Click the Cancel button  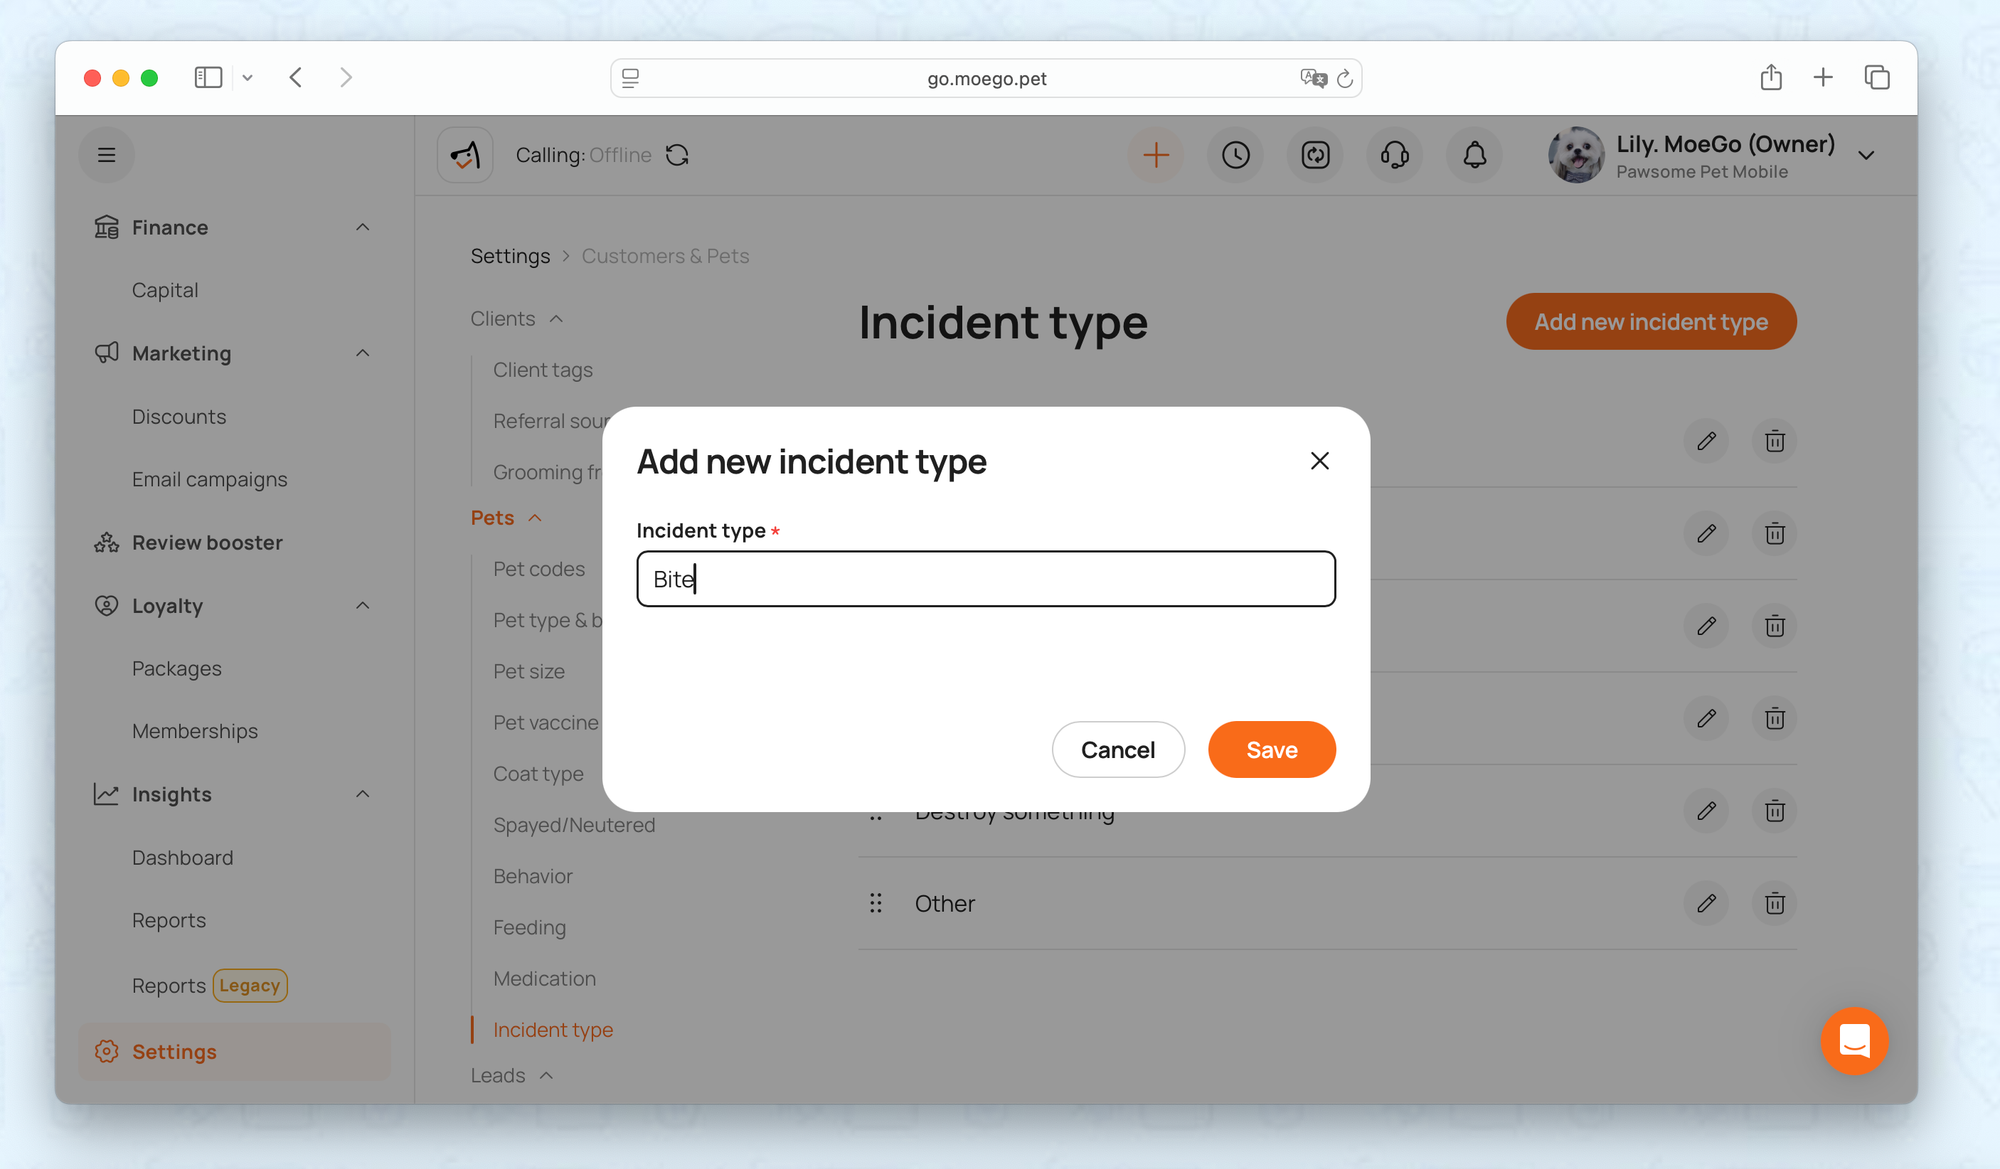click(1117, 749)
